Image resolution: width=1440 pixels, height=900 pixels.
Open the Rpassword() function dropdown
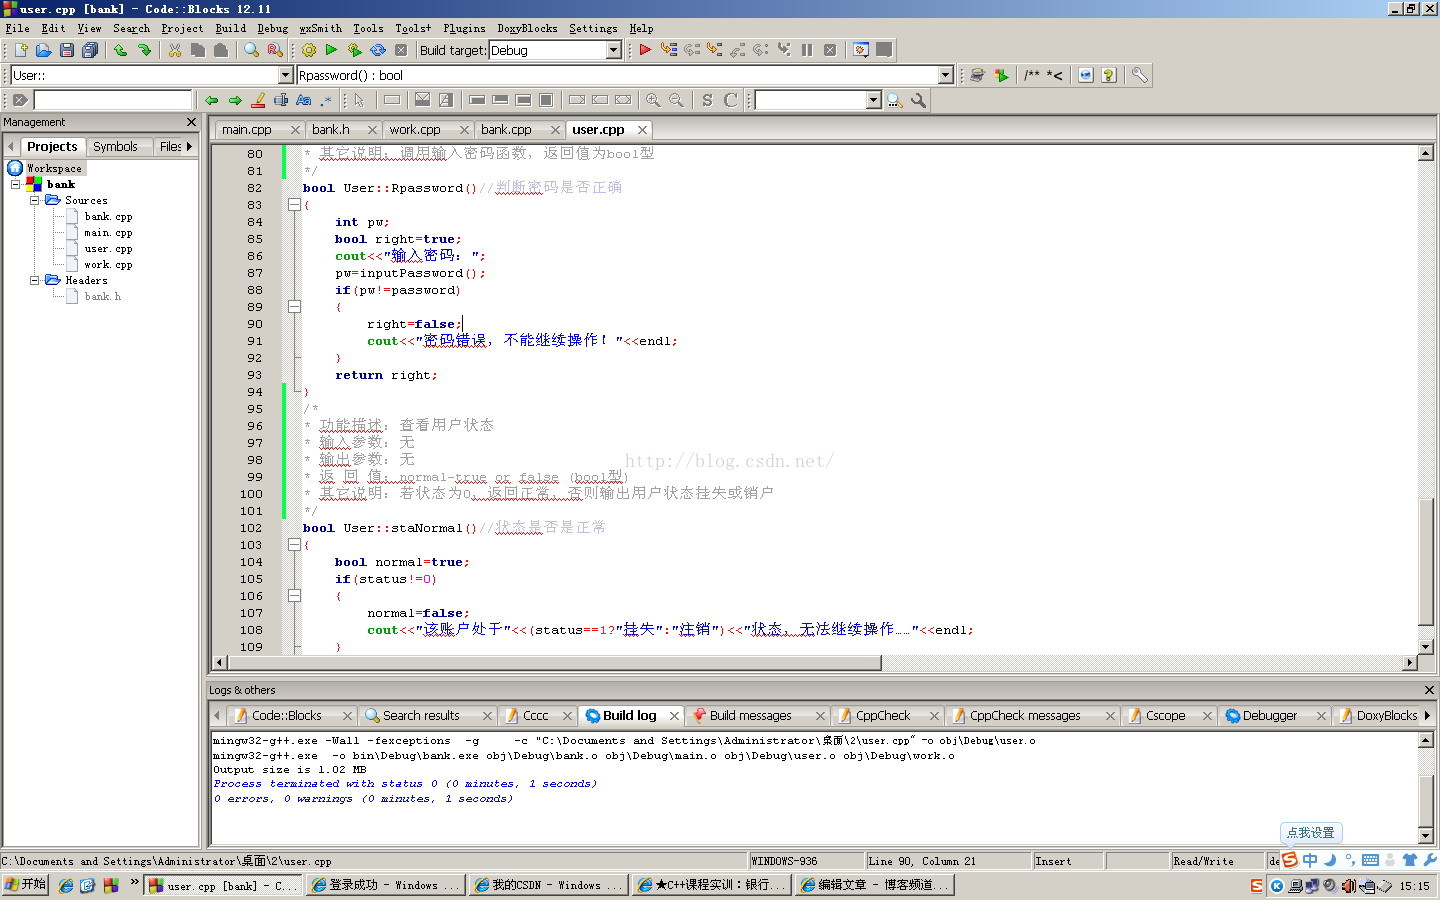click(x=945, y=75)
